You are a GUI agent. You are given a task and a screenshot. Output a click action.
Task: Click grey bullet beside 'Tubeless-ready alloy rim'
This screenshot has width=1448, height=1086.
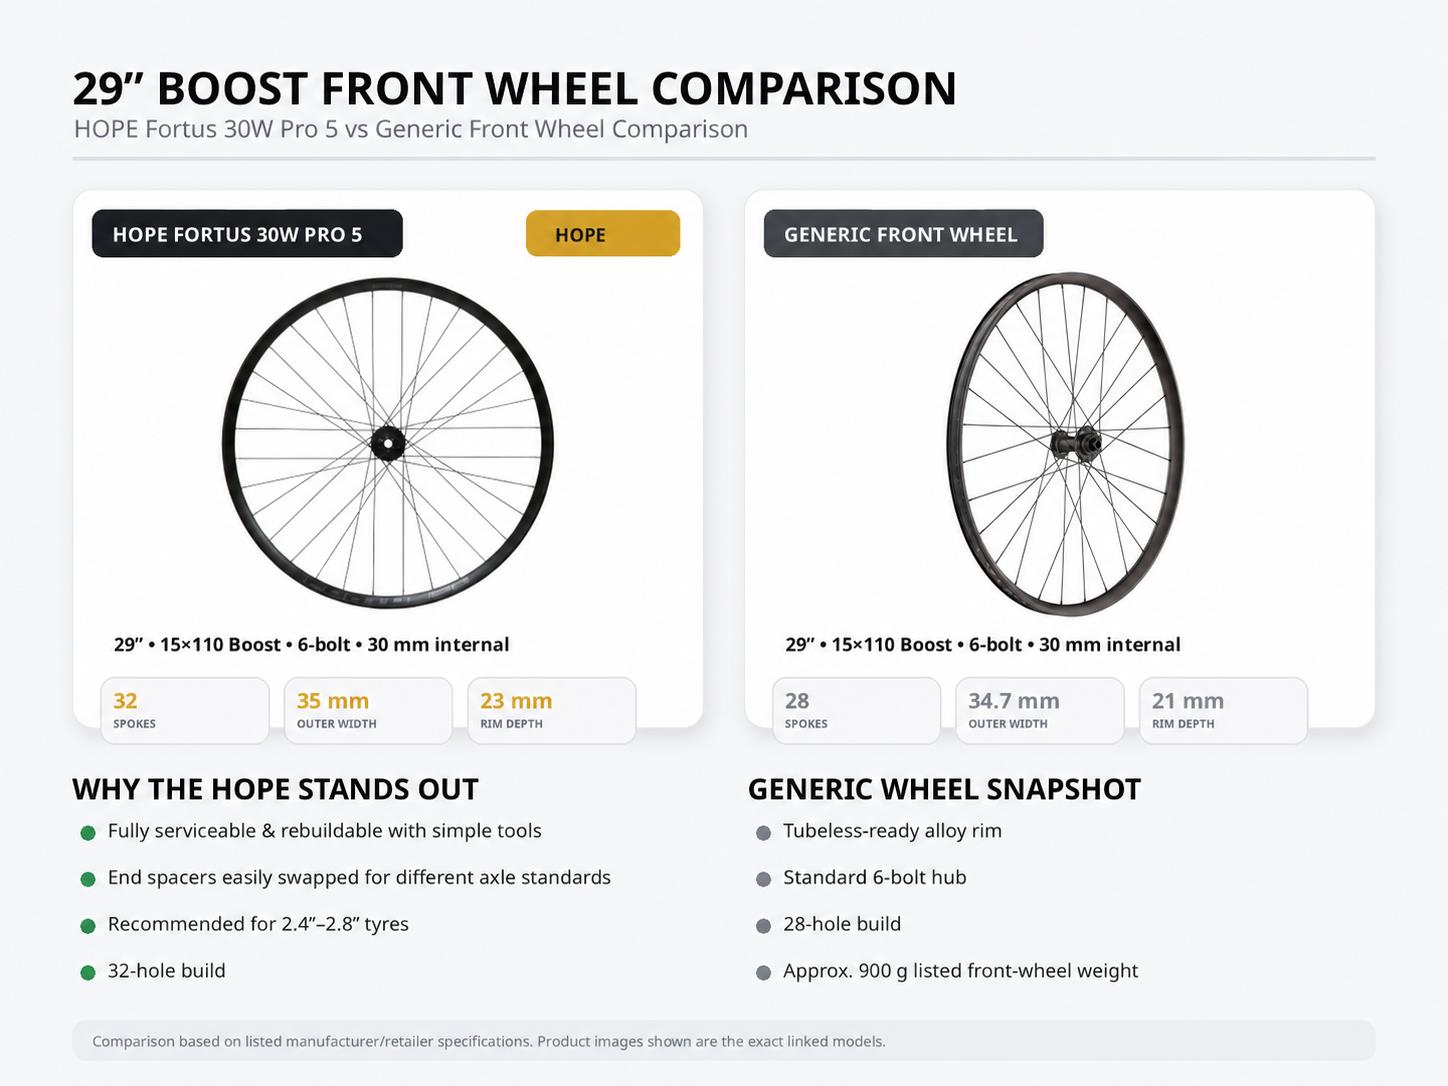[764, 832]
